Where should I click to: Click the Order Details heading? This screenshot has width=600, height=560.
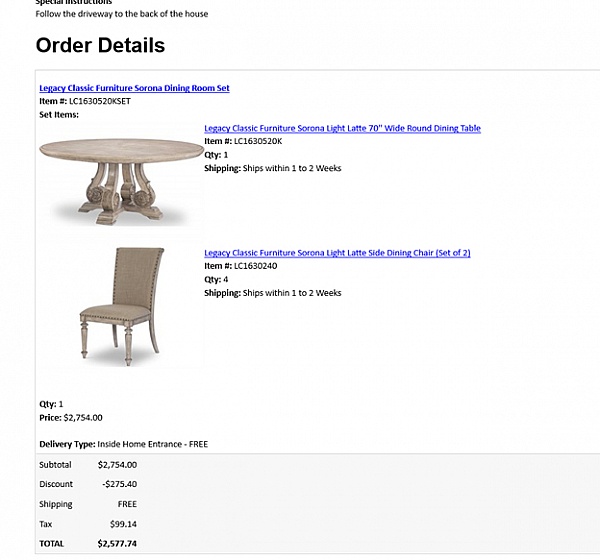click(100, 45)
